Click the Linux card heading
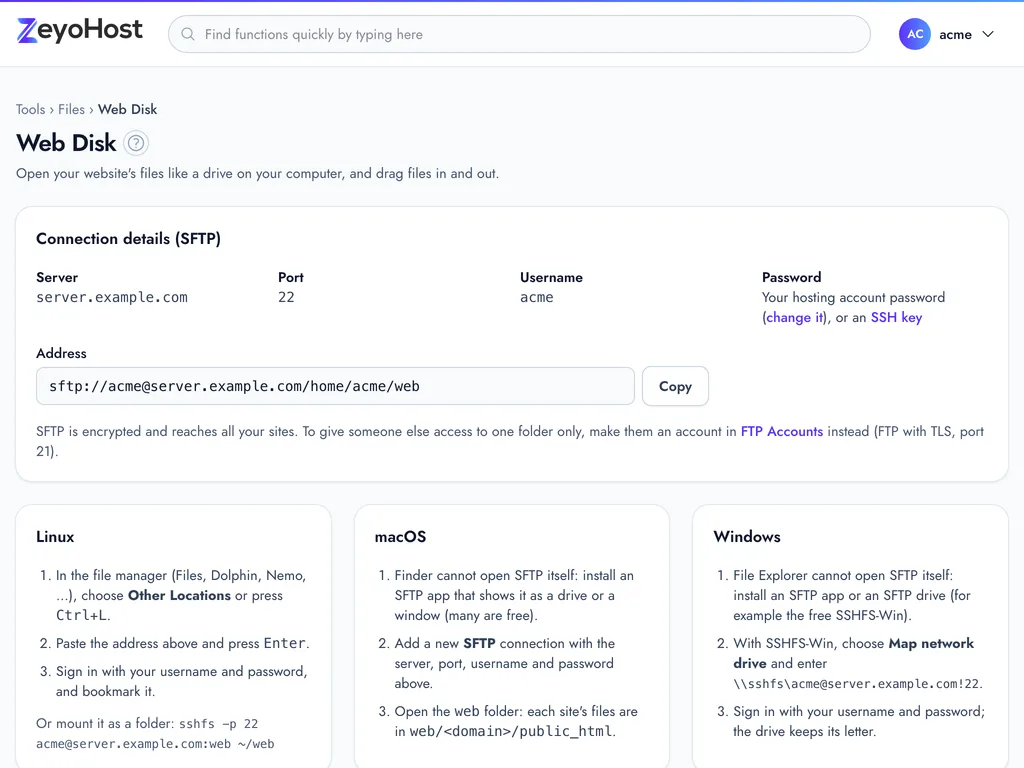The image size is (1024, 768). (x=56, y=537)
